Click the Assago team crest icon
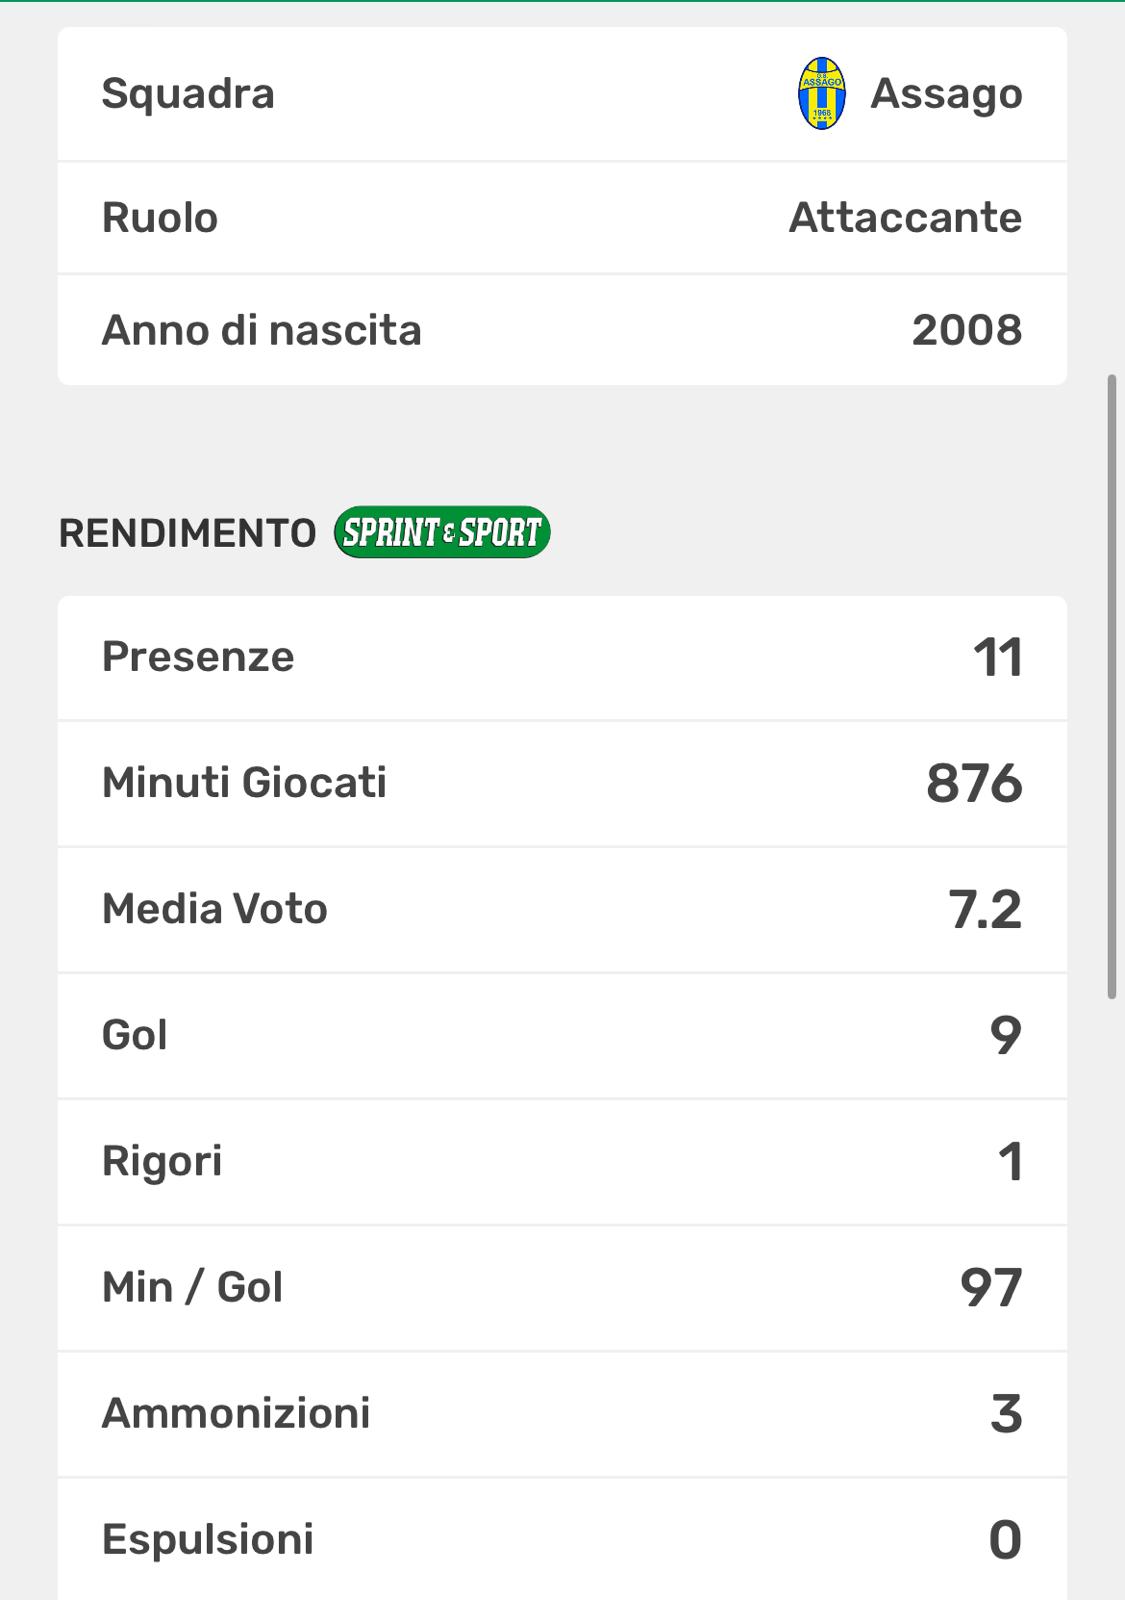This screenshot has height=1600, width=1125. click(x=821, y=94)
